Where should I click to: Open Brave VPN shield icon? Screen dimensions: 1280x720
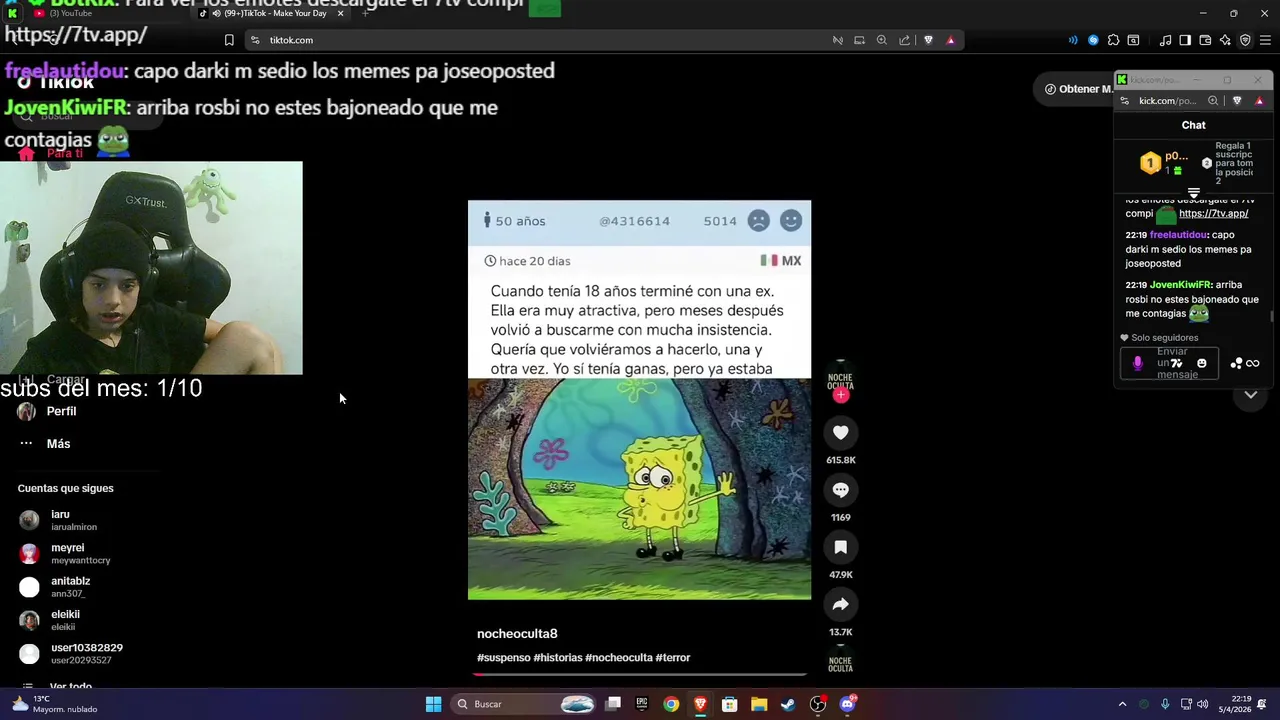1245,40
